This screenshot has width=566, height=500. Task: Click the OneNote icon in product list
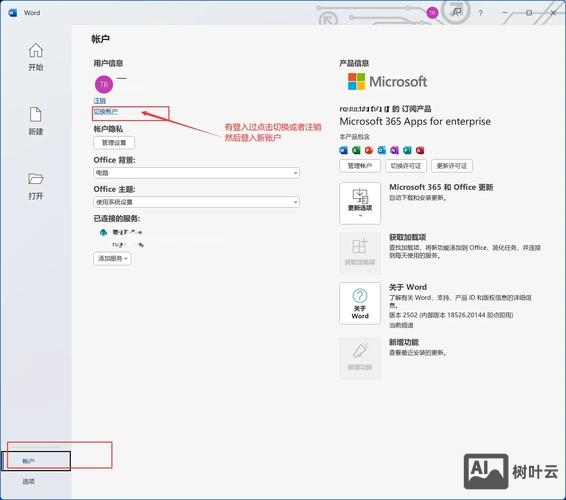[394, 150]
